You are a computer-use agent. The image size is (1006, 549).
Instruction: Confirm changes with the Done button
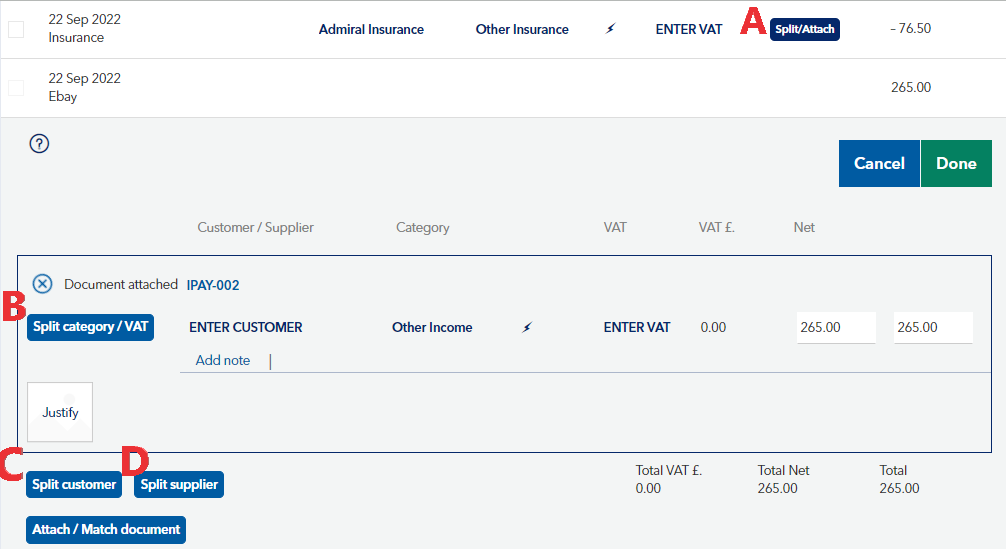pyautogui.click(x=956, y=164)
